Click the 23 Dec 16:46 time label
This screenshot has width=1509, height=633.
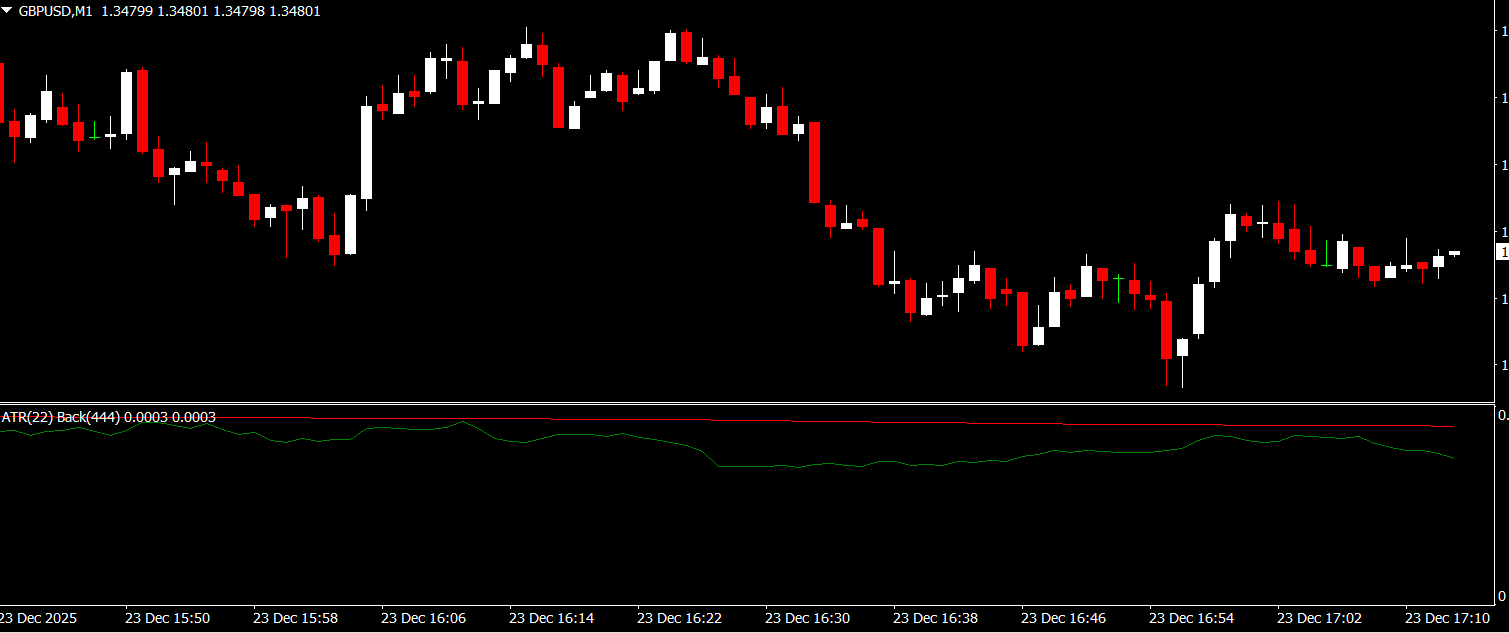tap(1063, 619)
